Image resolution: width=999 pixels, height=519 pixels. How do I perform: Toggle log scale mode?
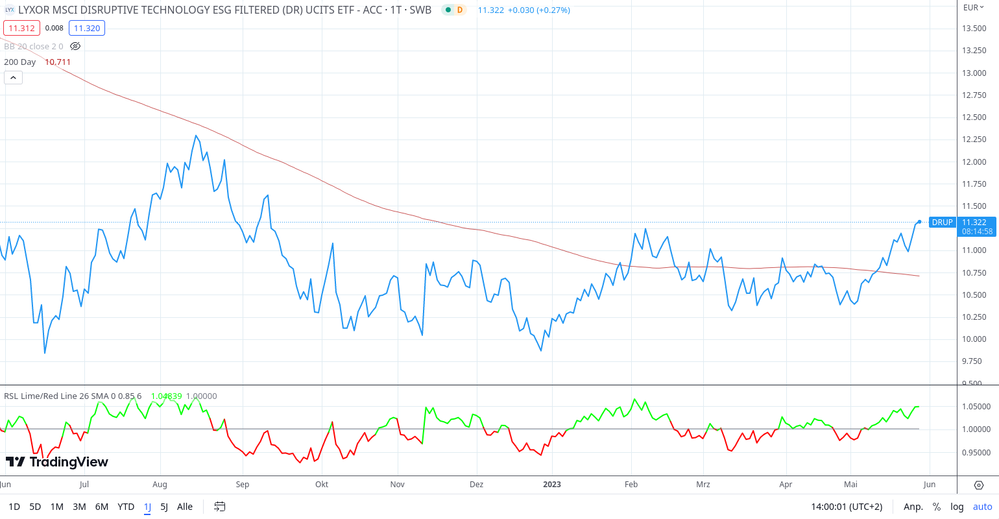coord(957,507)
